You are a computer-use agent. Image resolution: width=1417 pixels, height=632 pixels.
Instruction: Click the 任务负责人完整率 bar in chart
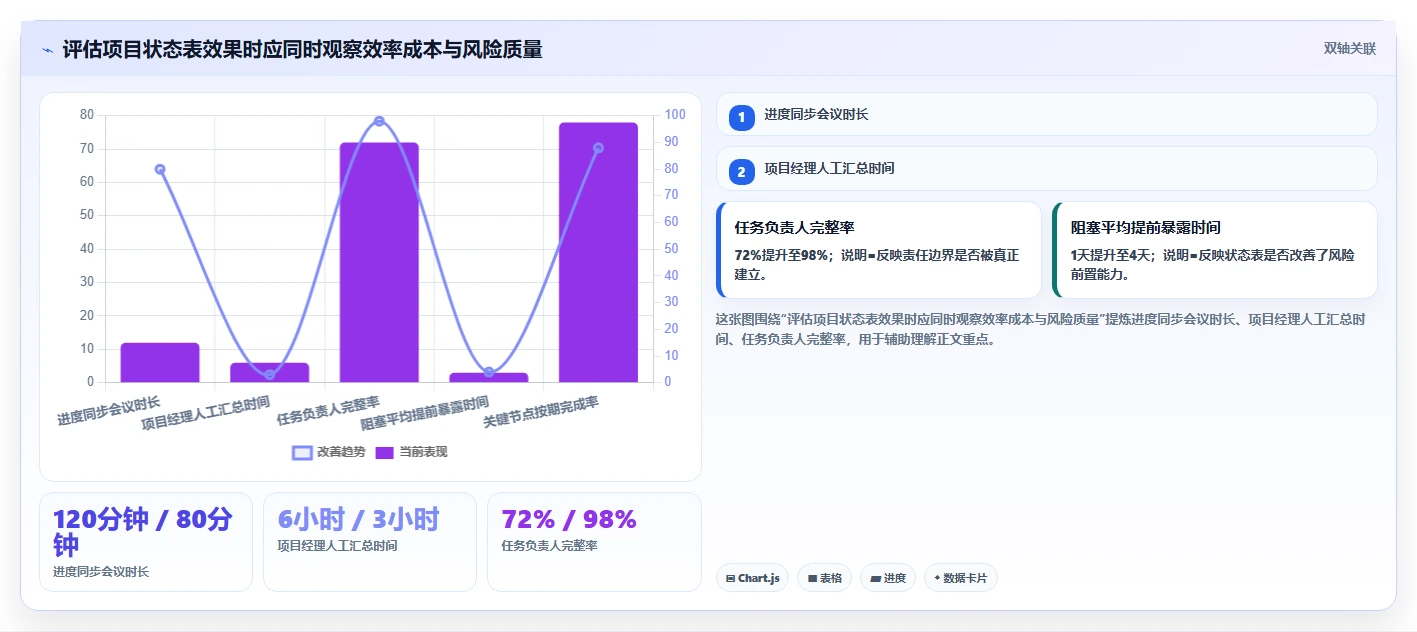pos(379,262)
